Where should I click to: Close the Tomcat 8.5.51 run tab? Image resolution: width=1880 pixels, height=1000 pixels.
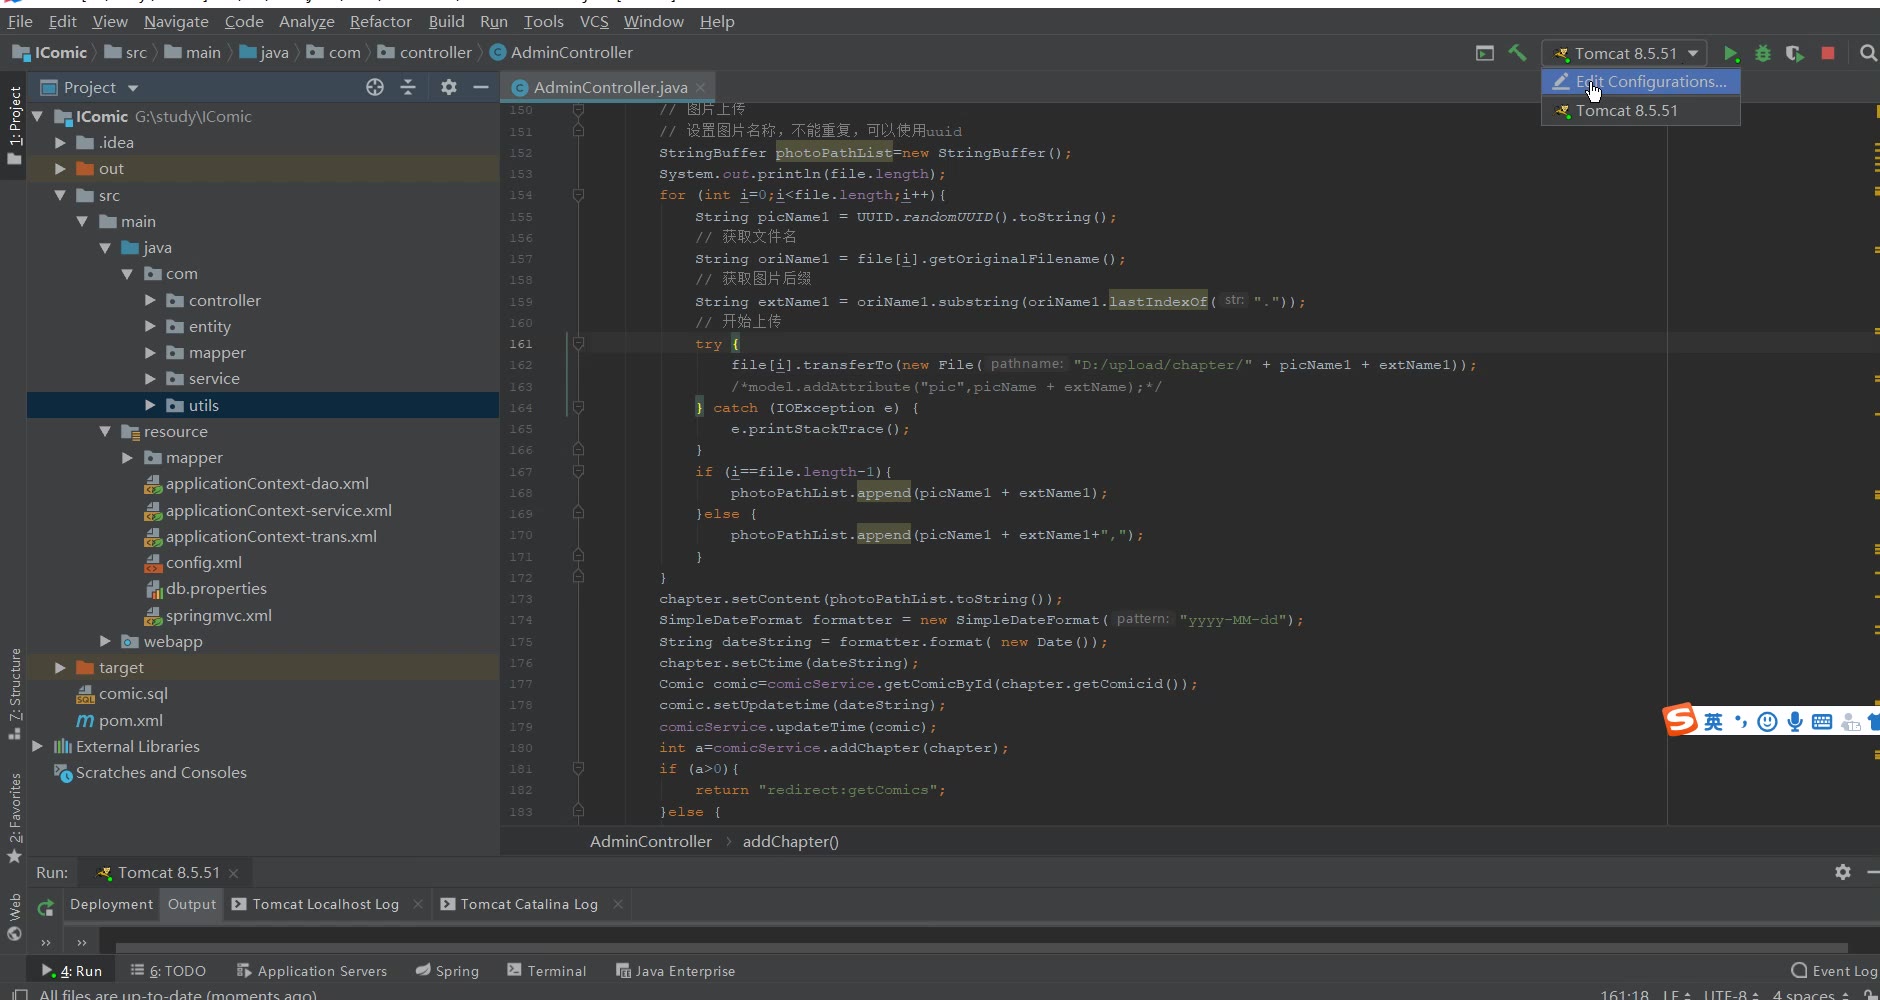(233, 873)
